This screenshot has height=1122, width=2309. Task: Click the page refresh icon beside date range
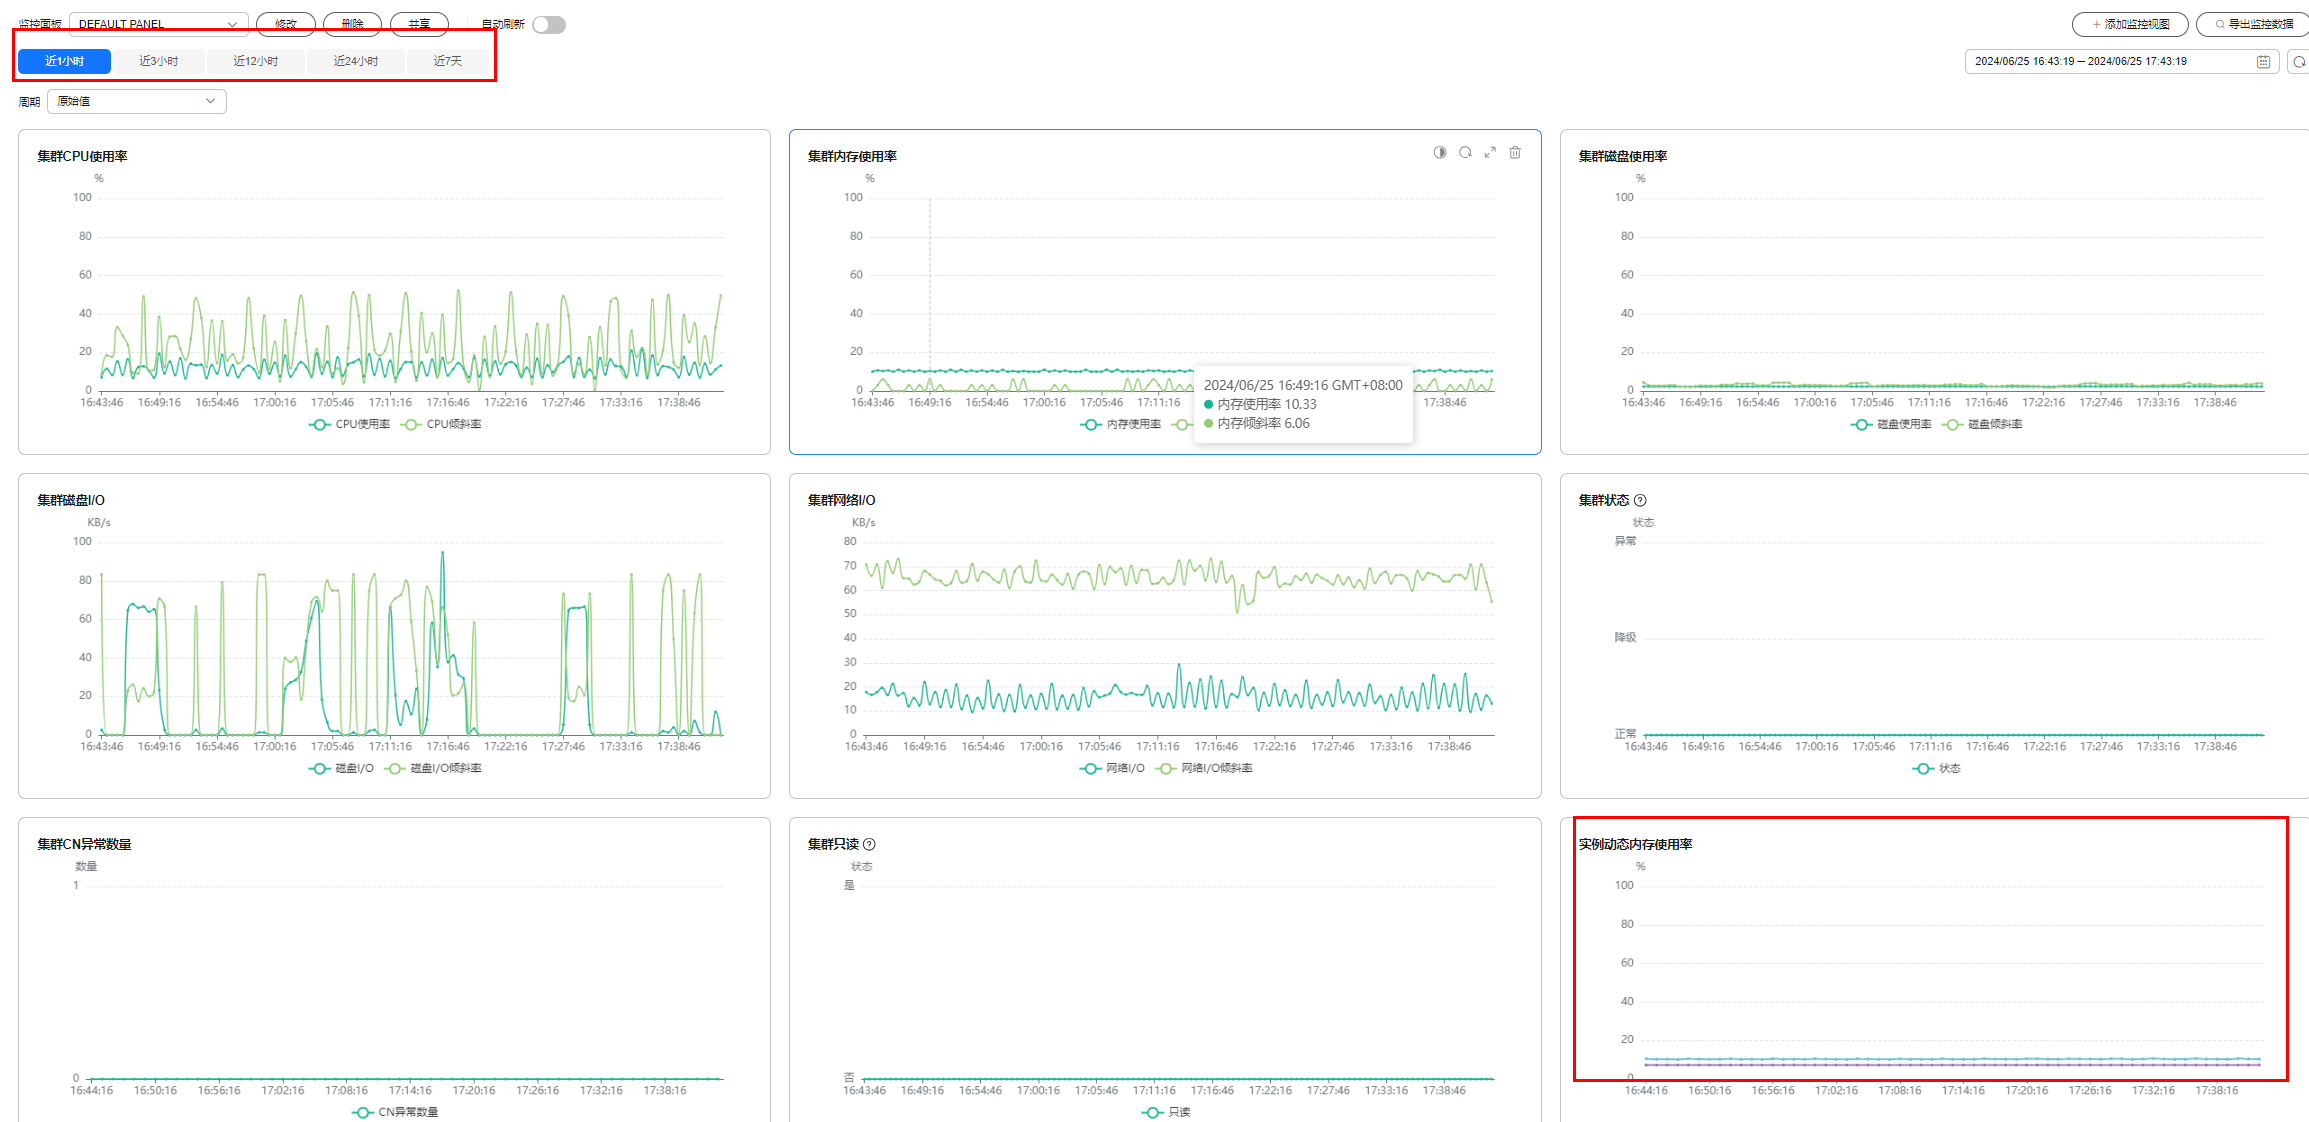click(2299, 62)
